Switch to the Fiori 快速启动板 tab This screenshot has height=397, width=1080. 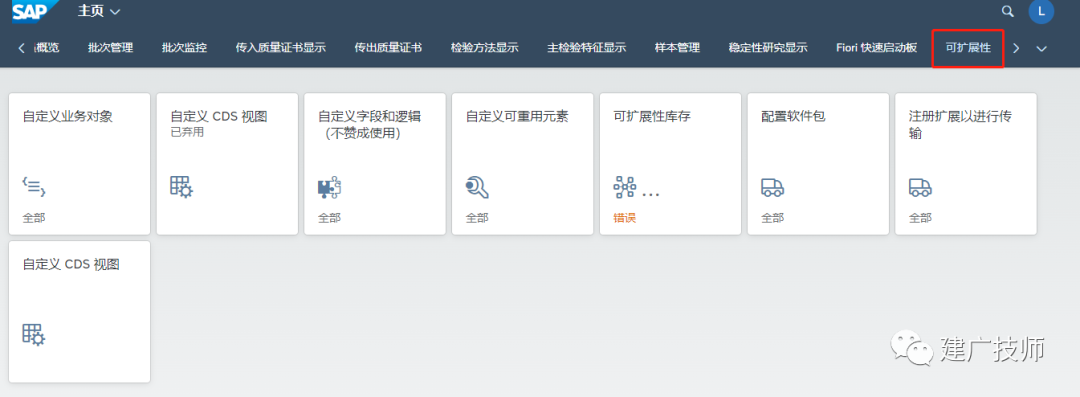click(x=876, y=48)
